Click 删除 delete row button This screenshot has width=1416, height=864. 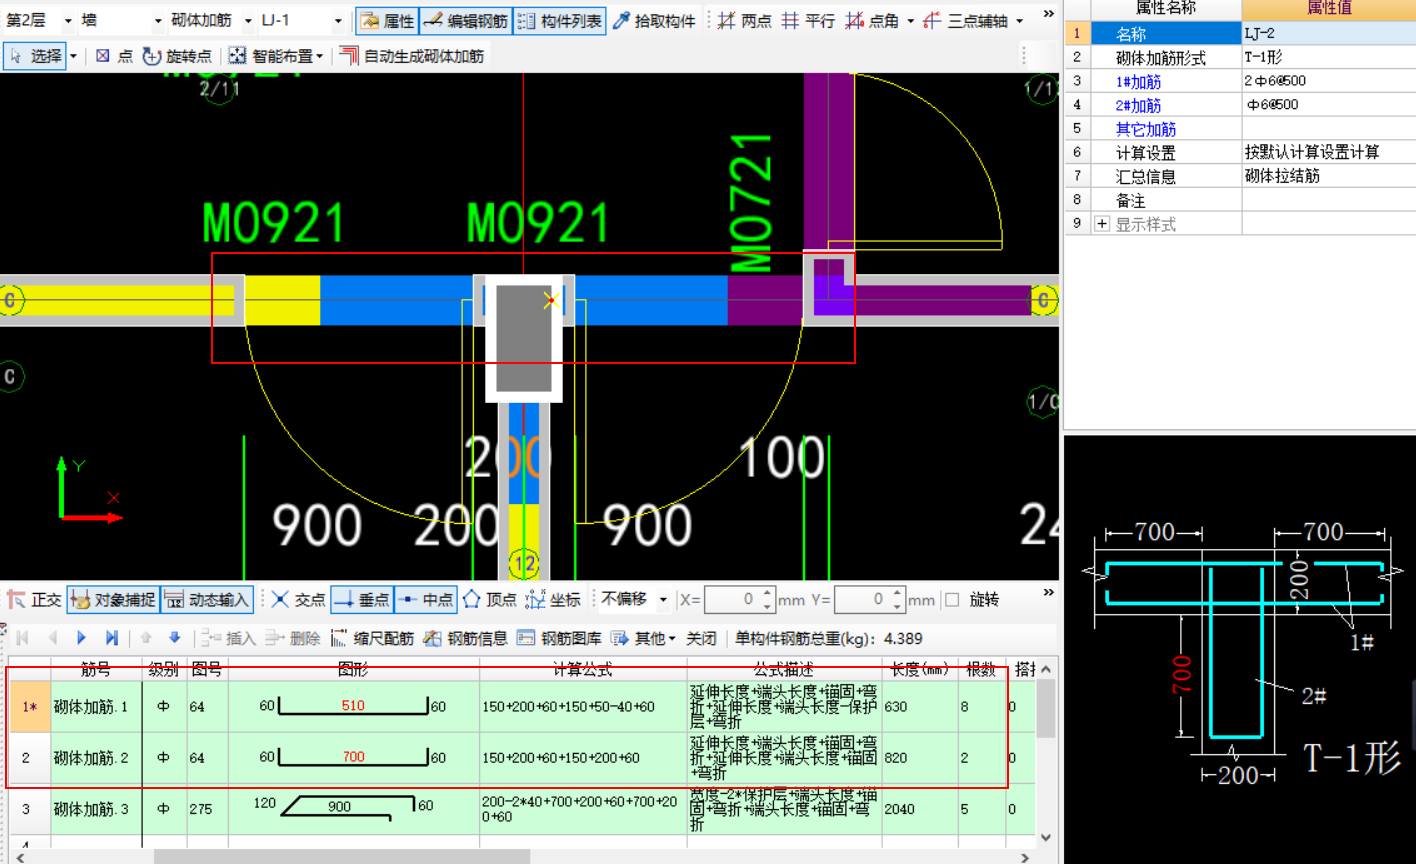(293, 638)
